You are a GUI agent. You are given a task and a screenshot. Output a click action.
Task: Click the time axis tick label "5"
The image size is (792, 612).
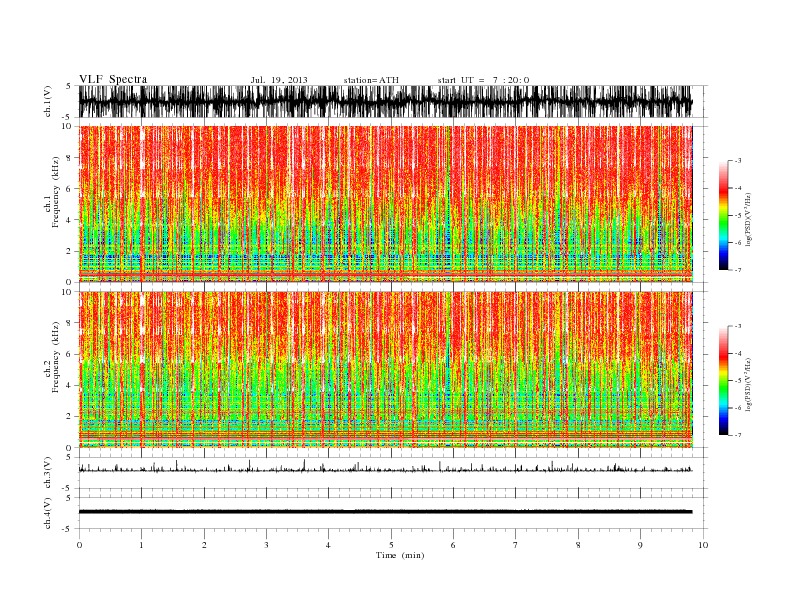point(391,545)
